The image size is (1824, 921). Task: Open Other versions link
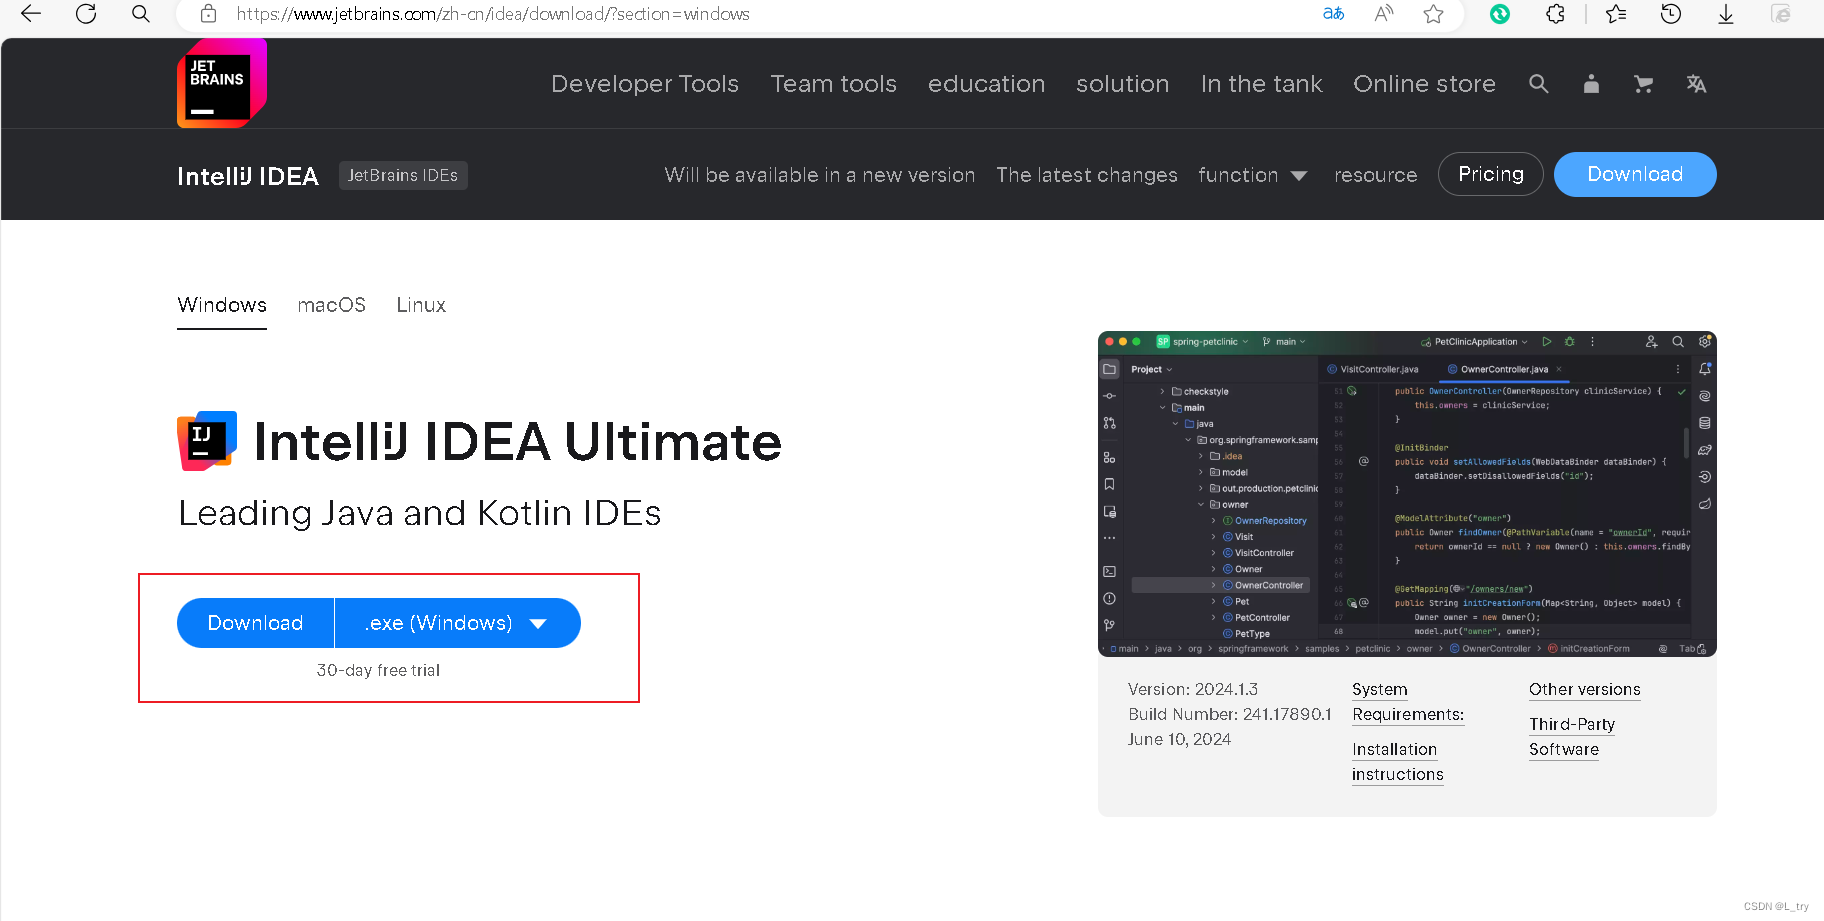[x=1584, y=689]
